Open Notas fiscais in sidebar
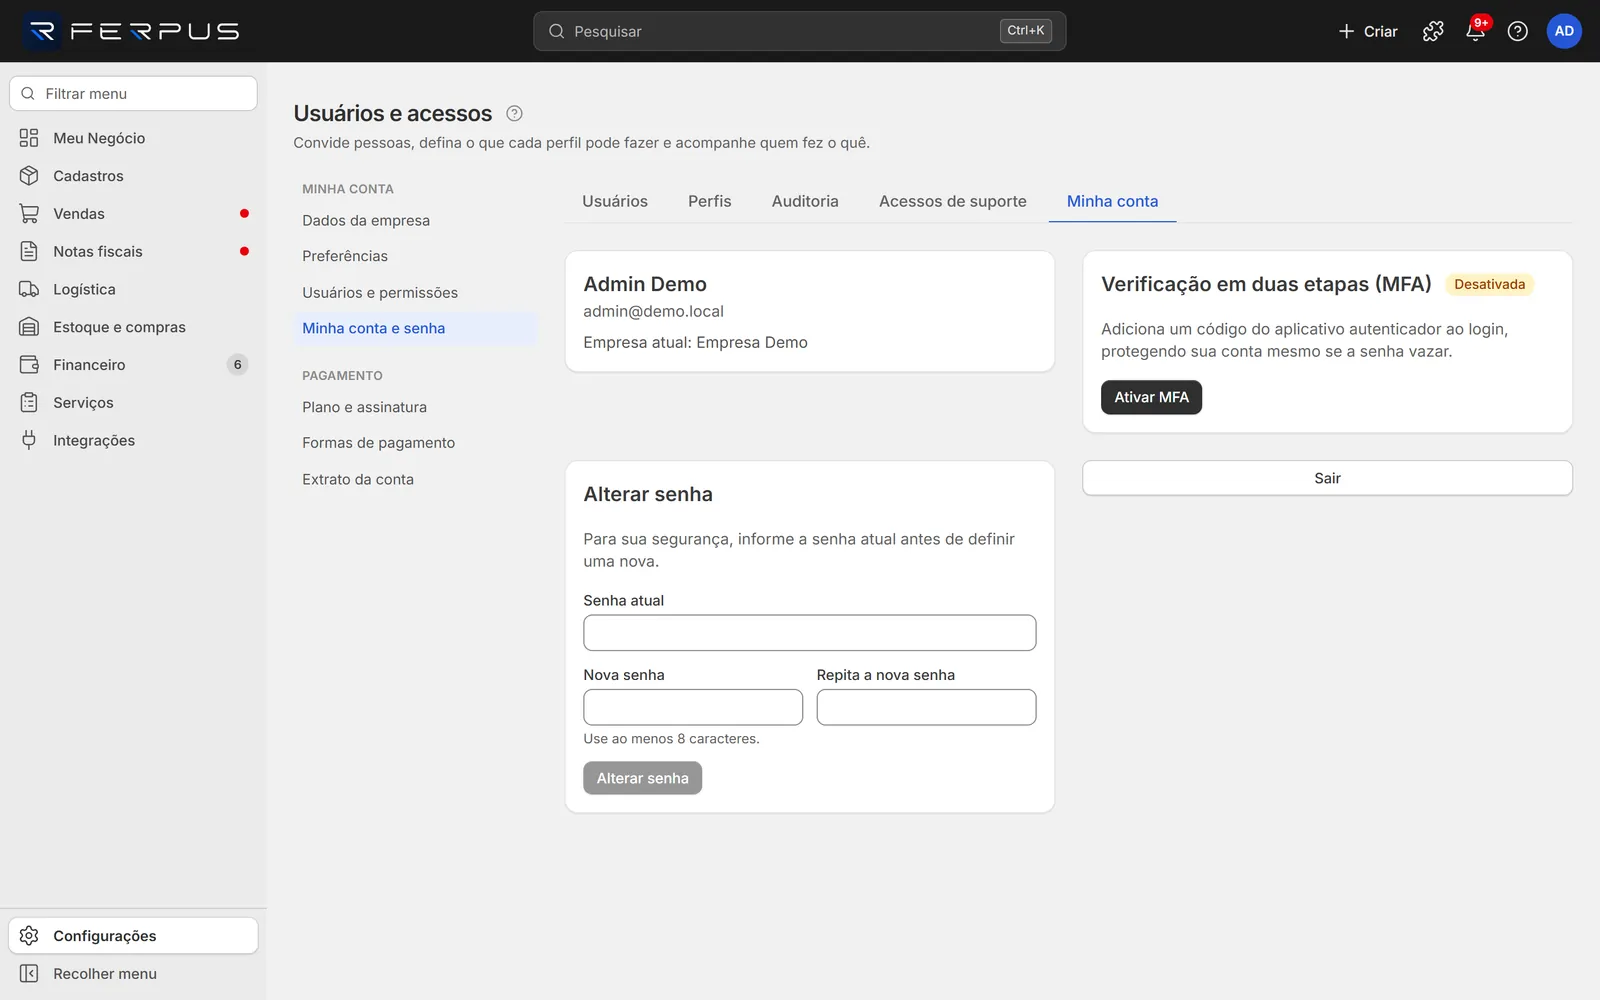 133,252
